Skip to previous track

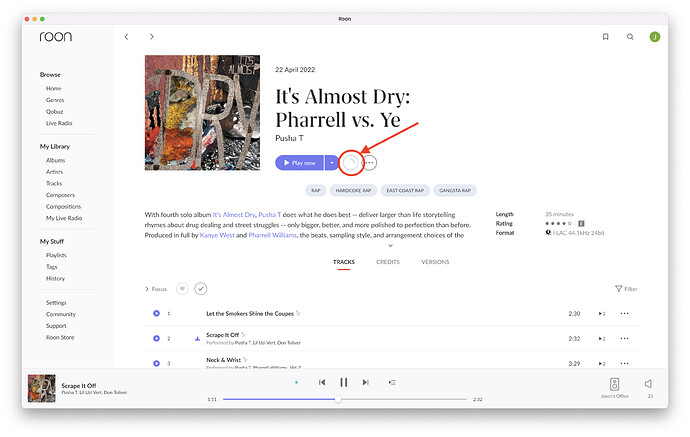[x=322, y=382]
